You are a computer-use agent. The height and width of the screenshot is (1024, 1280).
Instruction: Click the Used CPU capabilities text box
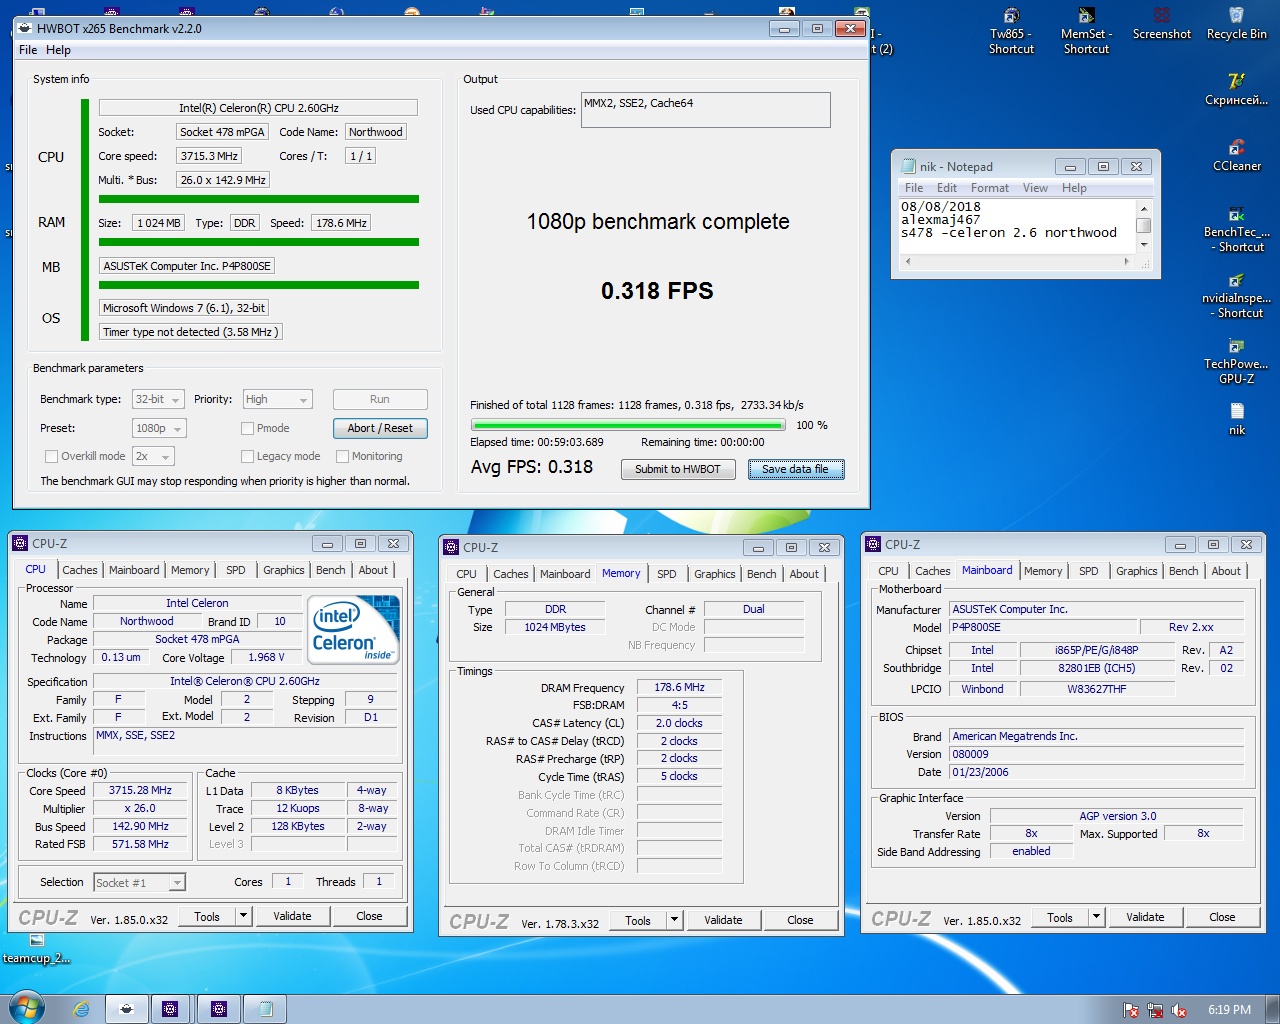tap(705, 110)
